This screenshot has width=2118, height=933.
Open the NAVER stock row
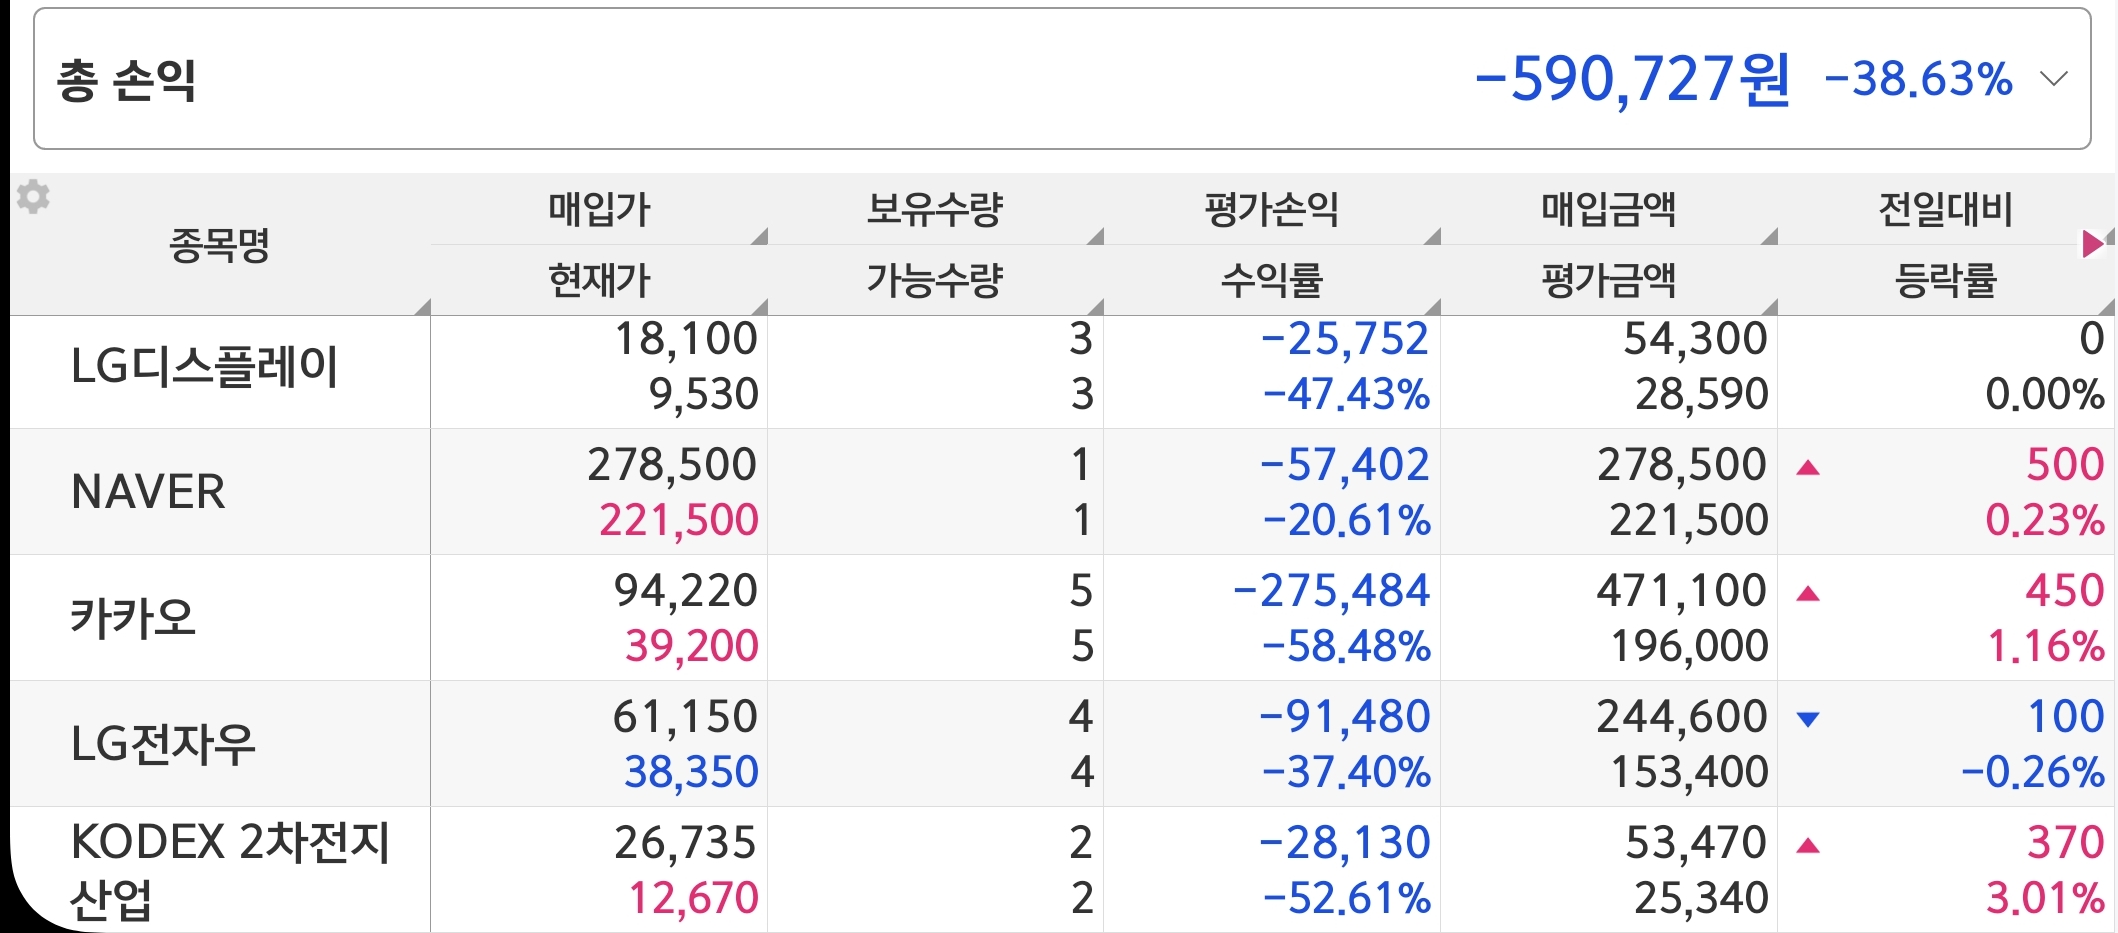[1063, 492]
